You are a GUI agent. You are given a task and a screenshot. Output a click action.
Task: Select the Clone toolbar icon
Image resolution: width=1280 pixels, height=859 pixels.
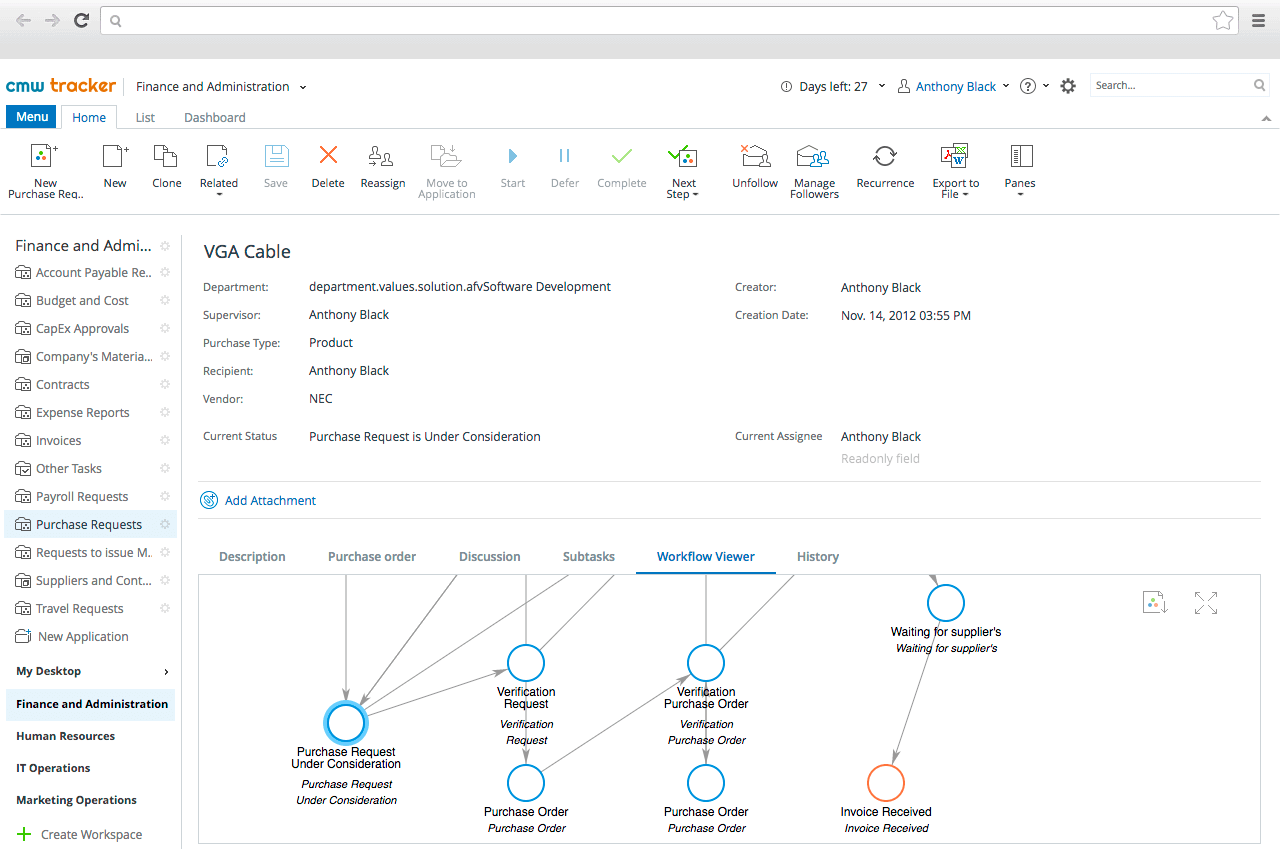point(166,168)
